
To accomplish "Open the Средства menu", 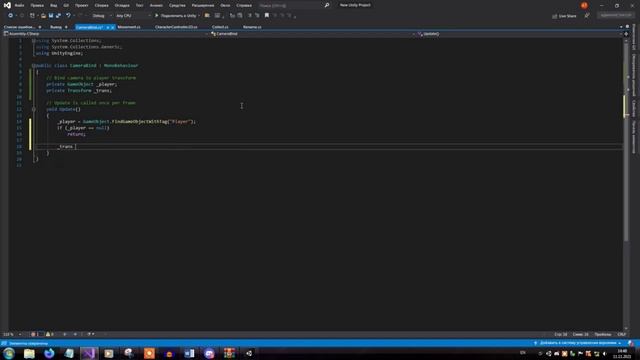I will 177,6.
